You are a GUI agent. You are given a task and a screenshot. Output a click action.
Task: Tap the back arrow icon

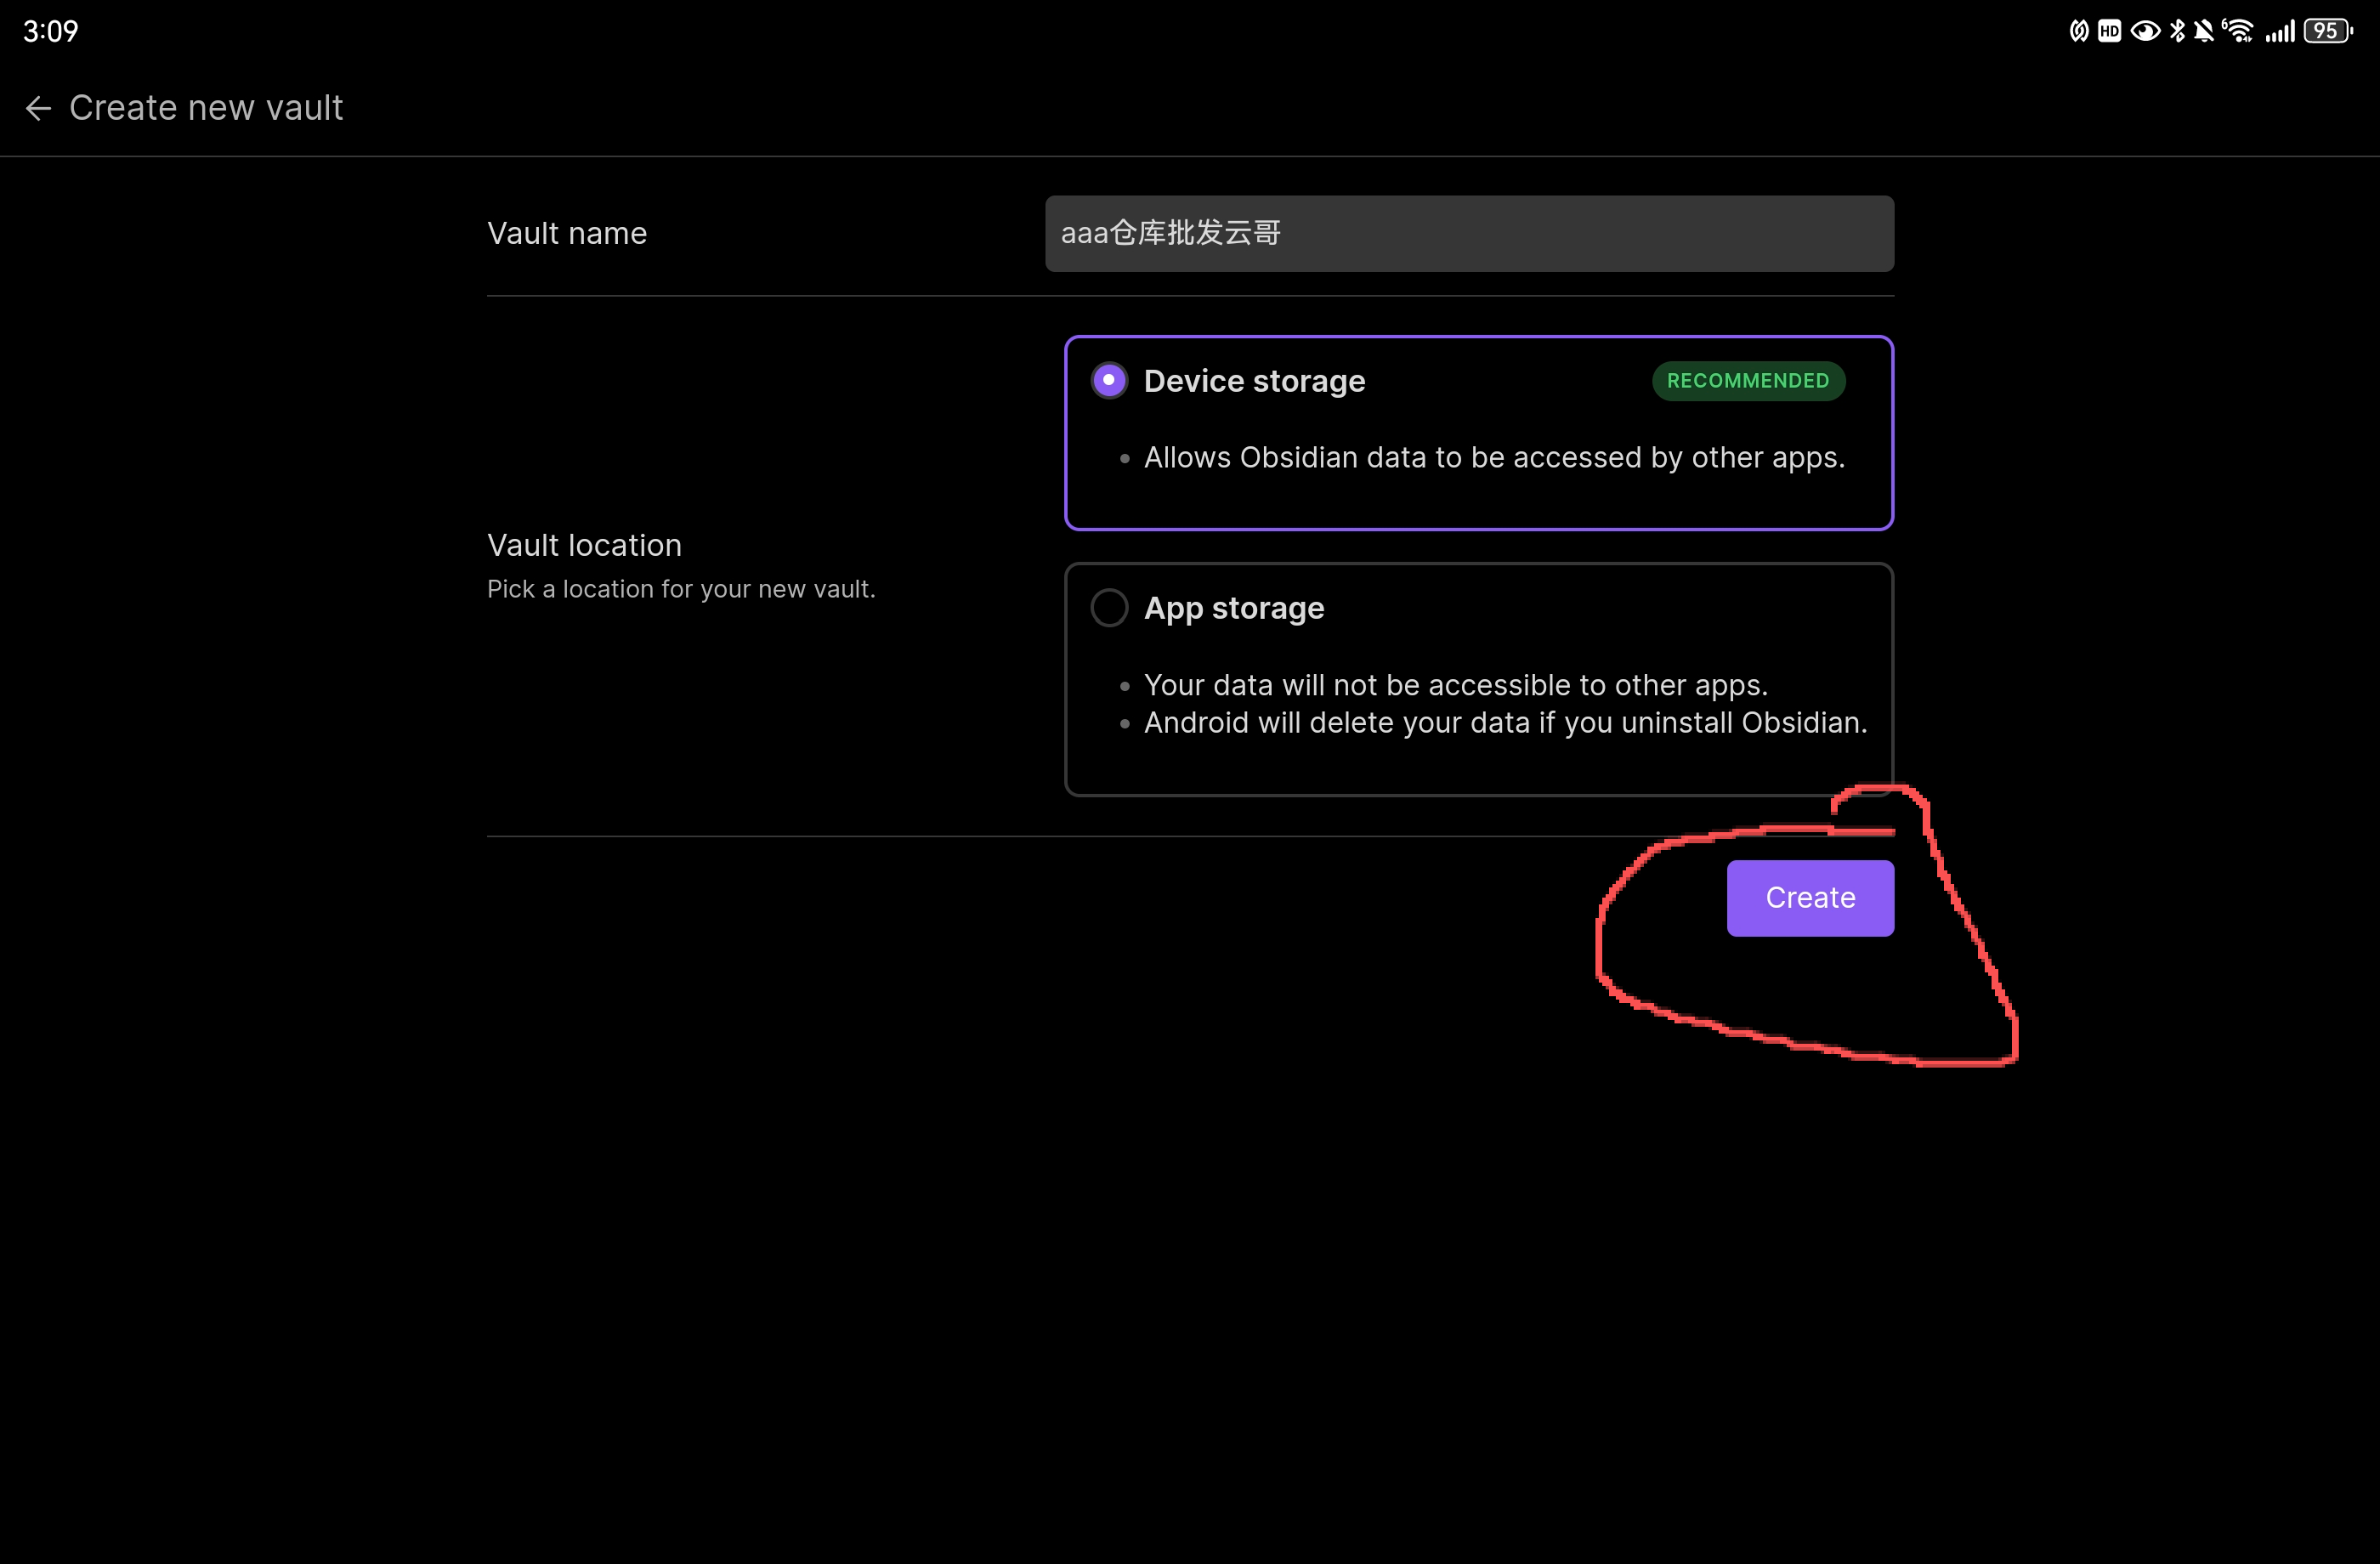pyautogui.click(x=38, y=108)
